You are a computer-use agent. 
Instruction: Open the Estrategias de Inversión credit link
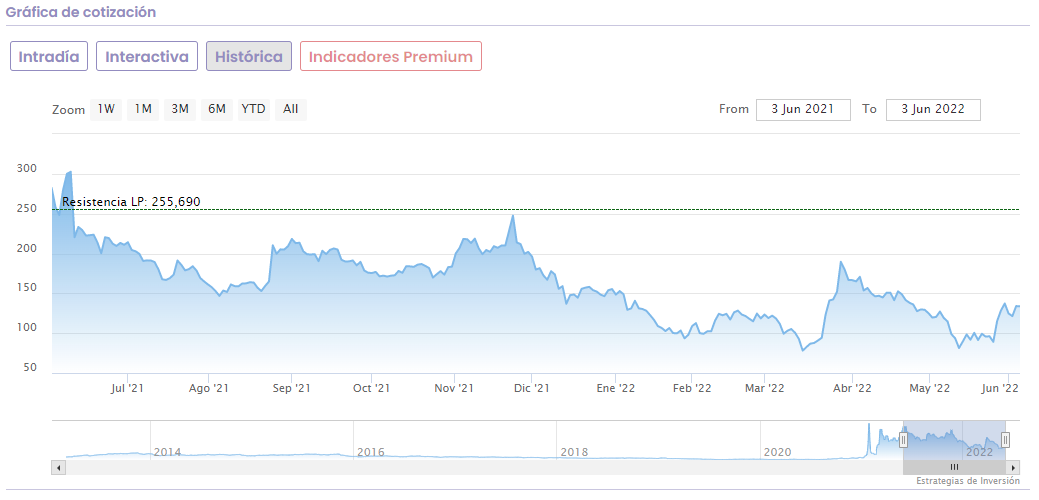tap(967, 481)
